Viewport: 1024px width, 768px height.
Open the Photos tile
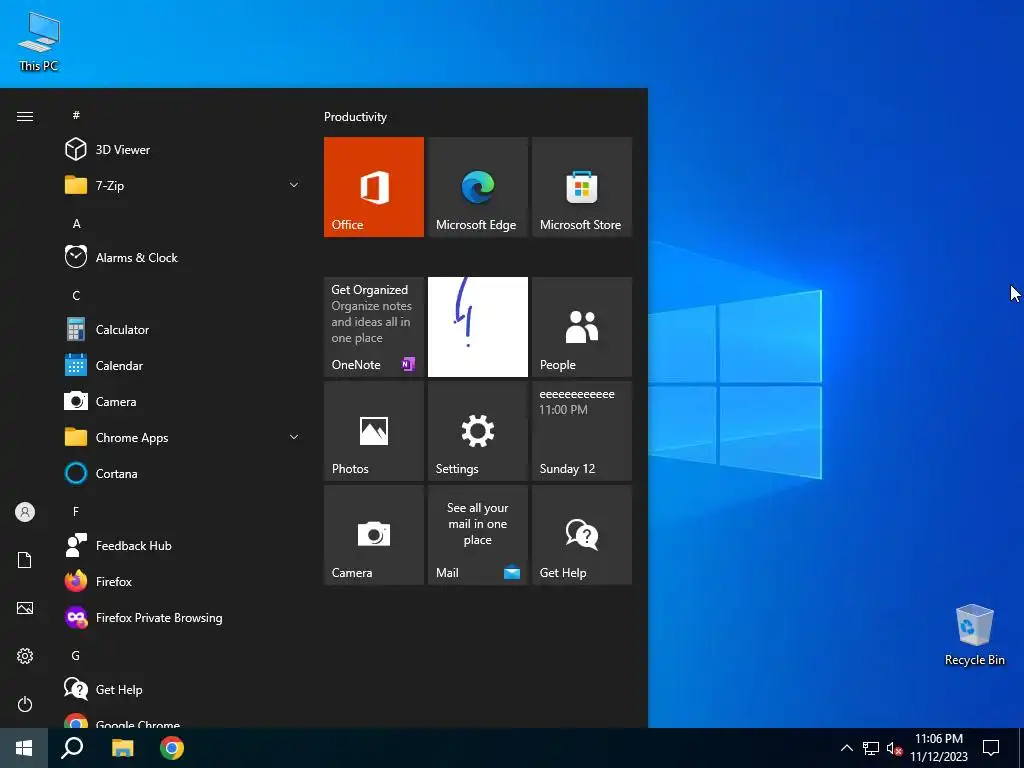[x=374, y=431]
